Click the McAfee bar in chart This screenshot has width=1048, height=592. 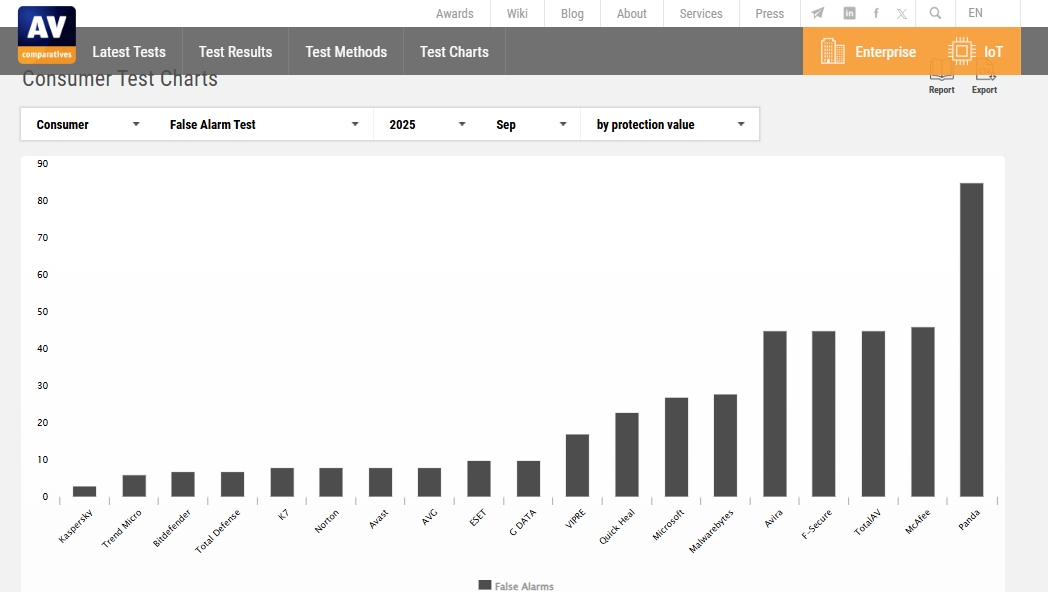(923, 412)
